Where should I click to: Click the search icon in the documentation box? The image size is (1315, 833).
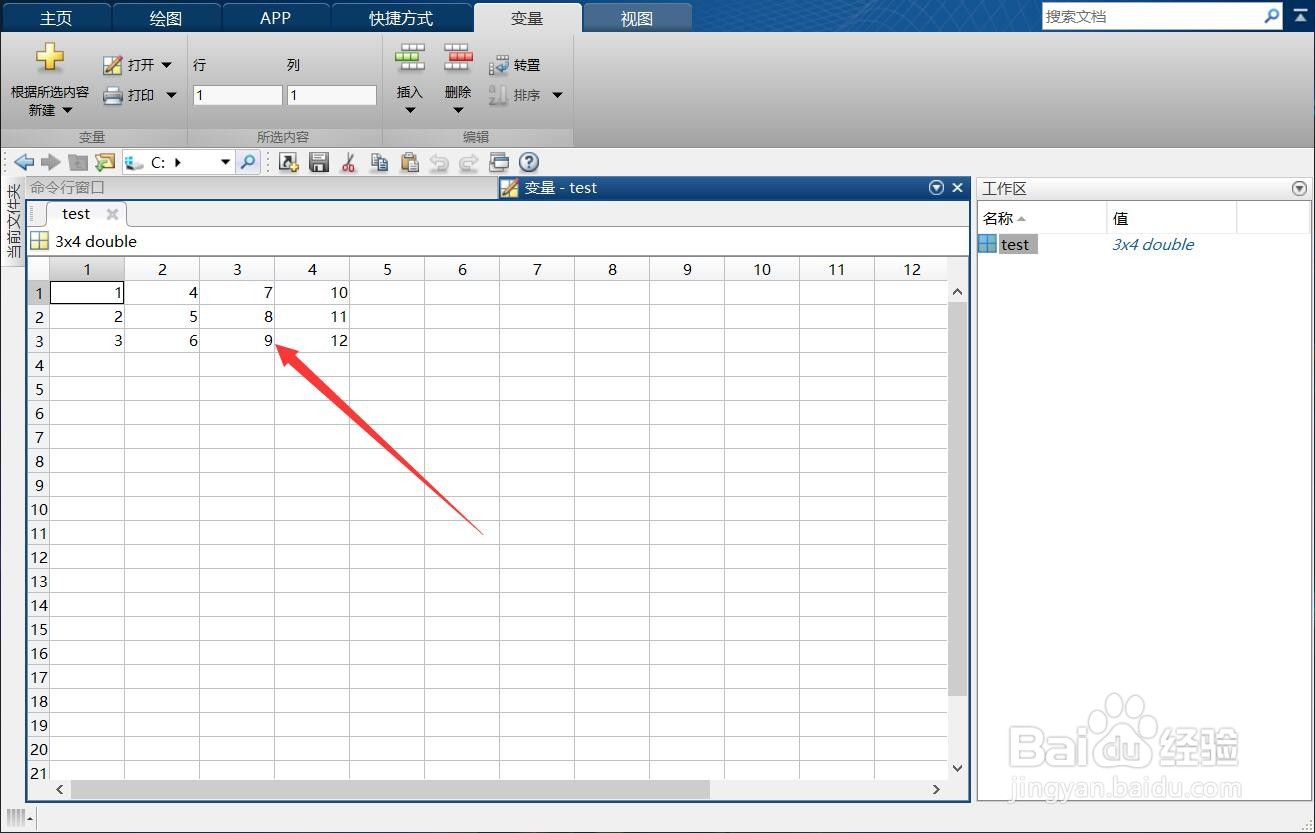click(x=1271, y=16)
